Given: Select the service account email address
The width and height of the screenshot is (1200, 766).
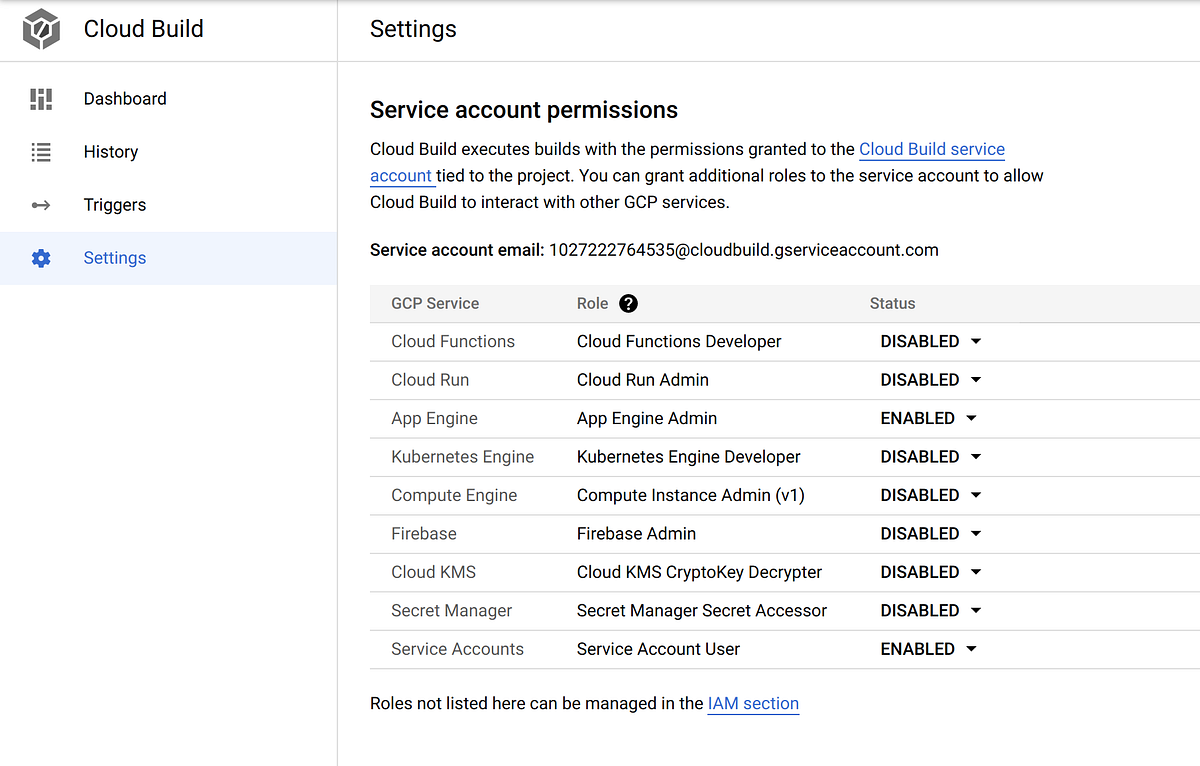Looking at the screenshot, I should pyautogui.click(x=744, y=250).
